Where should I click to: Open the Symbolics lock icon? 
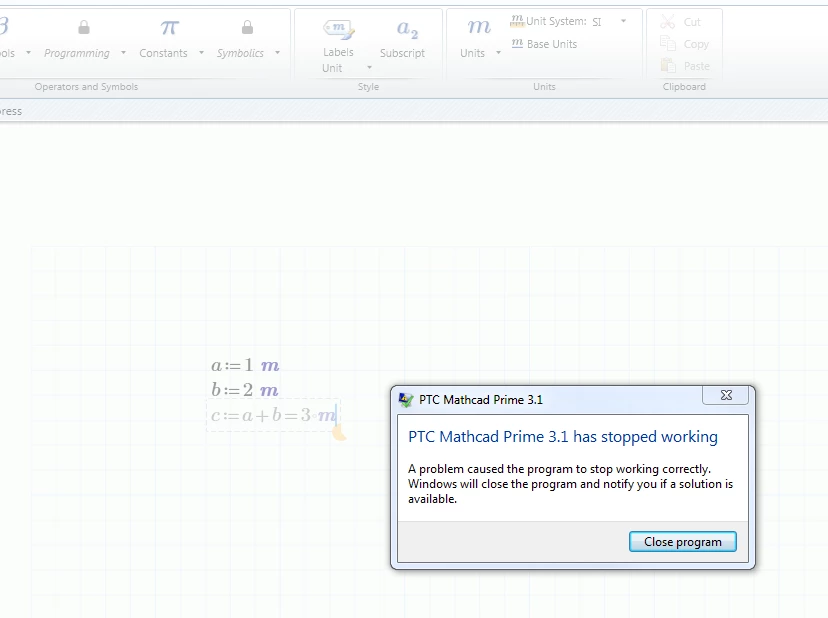click(247, 27)
